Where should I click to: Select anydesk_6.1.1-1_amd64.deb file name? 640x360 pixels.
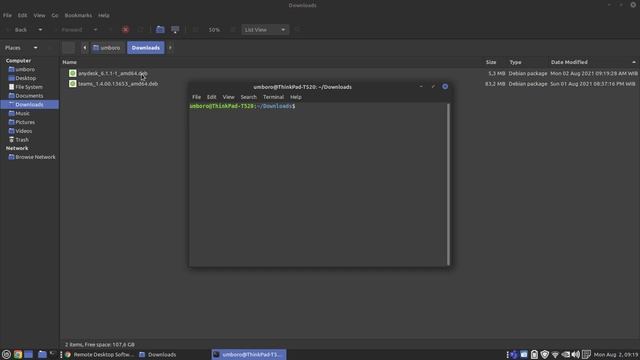click(x=113, y=73)
